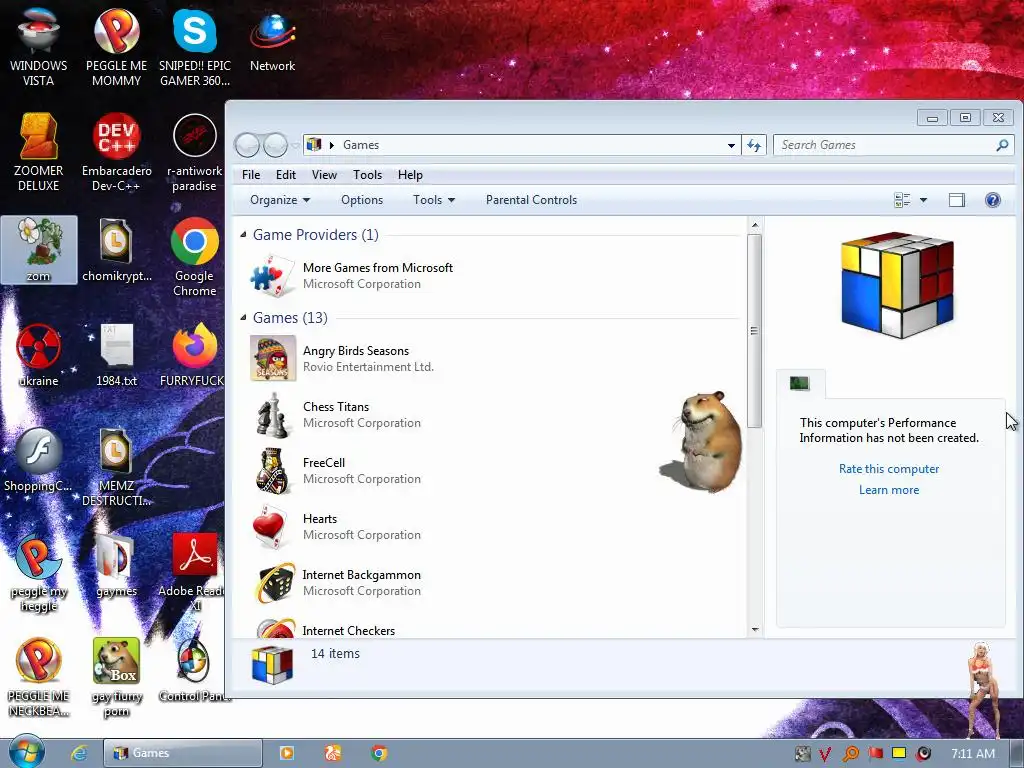Select the Chess Titans icon

[x=273, y=415]
